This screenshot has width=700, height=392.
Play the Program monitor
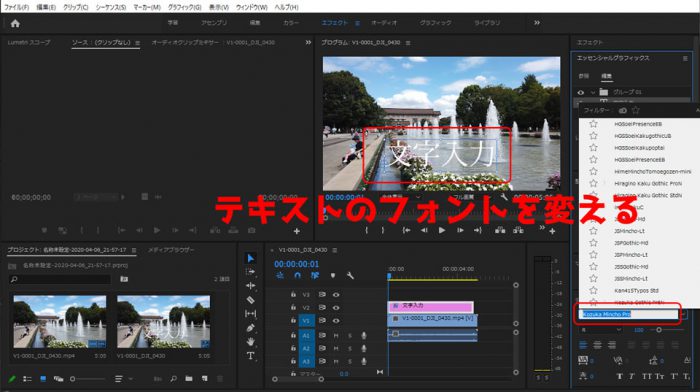pos(442,230)
